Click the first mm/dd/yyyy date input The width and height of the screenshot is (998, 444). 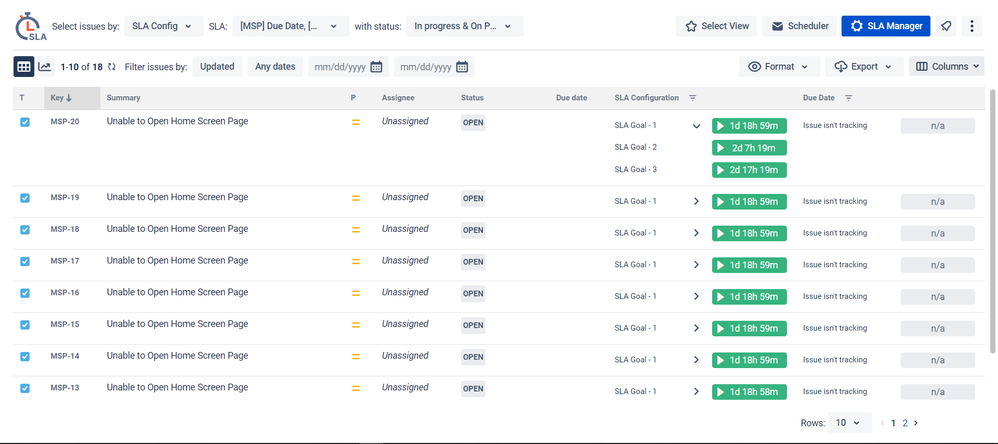point(348,67)
